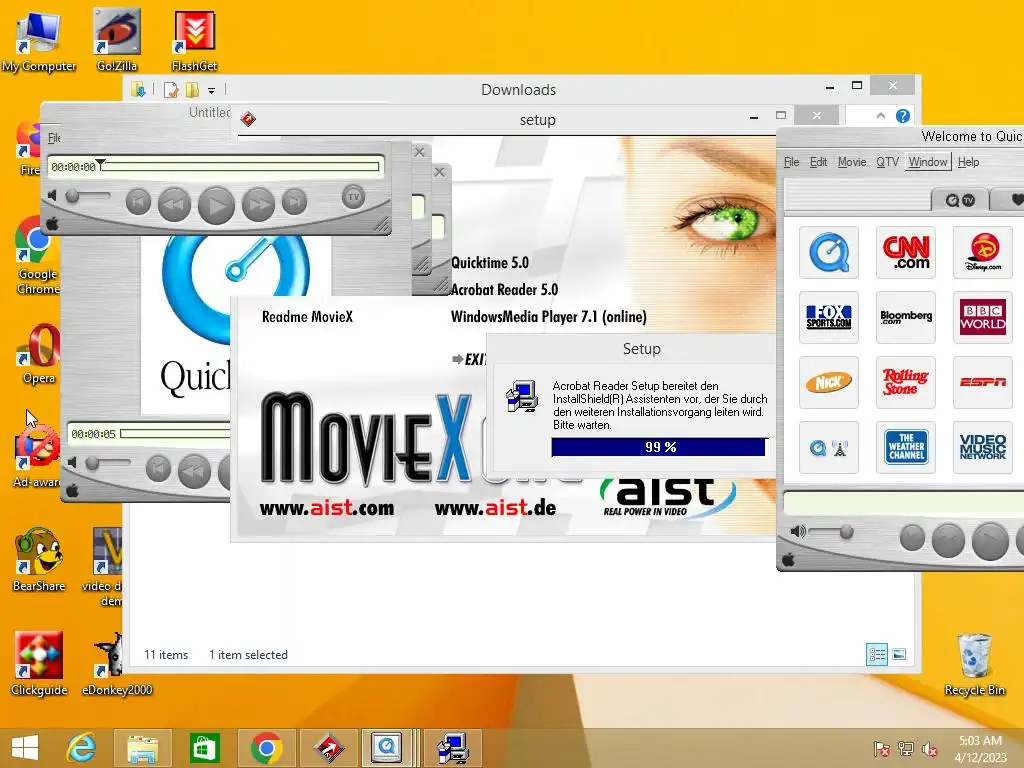
Task: Click speaker icon in Welcome to QuickTime window
Action: pos(798,532)
